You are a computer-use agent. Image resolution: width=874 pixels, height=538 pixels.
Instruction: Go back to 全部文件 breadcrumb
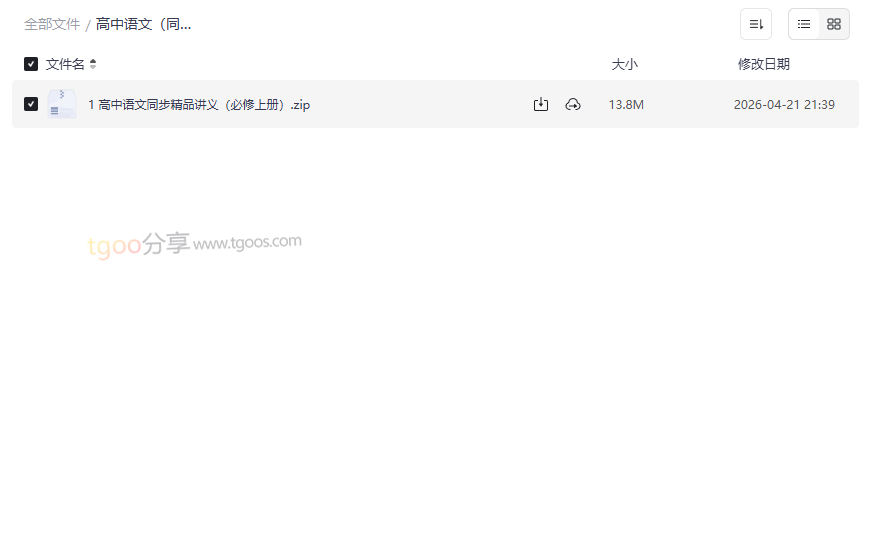(x=52, y=25)
